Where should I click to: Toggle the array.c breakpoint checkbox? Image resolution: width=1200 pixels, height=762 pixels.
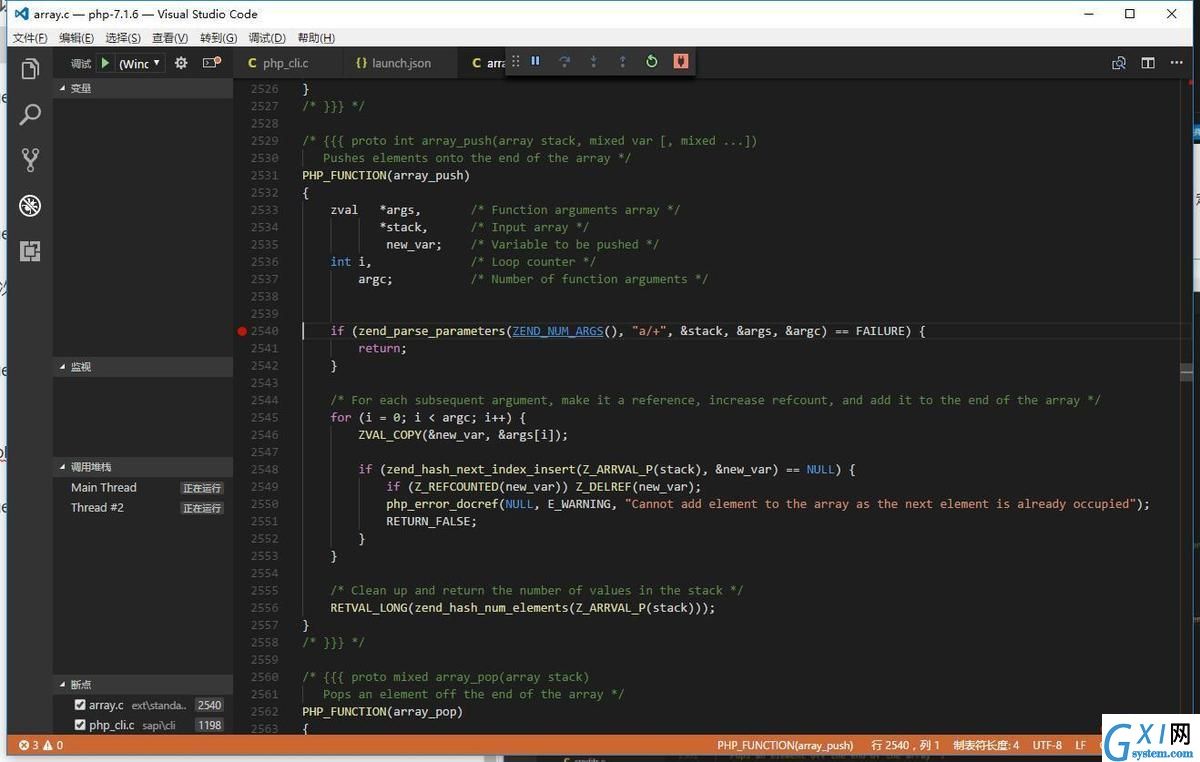(80, 705)
